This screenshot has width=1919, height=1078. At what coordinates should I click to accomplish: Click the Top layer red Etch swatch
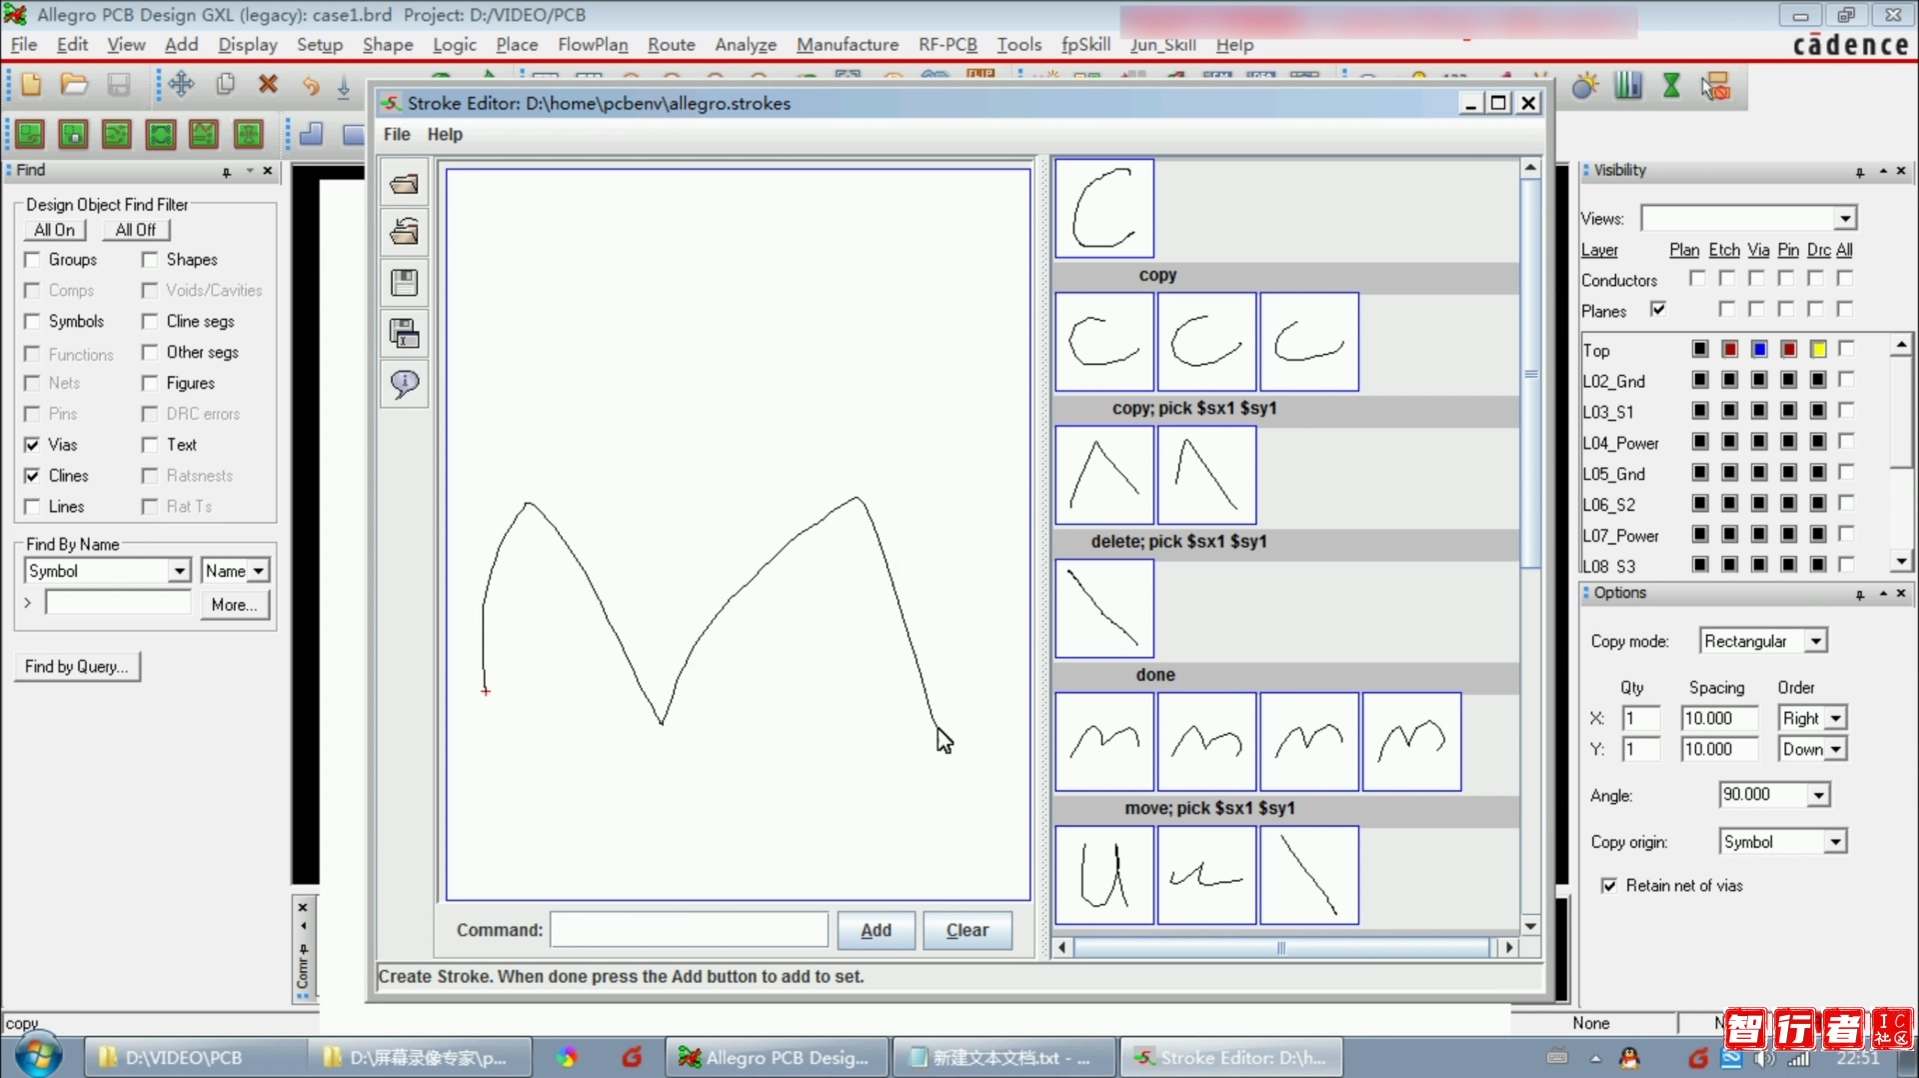point(1729,349)
